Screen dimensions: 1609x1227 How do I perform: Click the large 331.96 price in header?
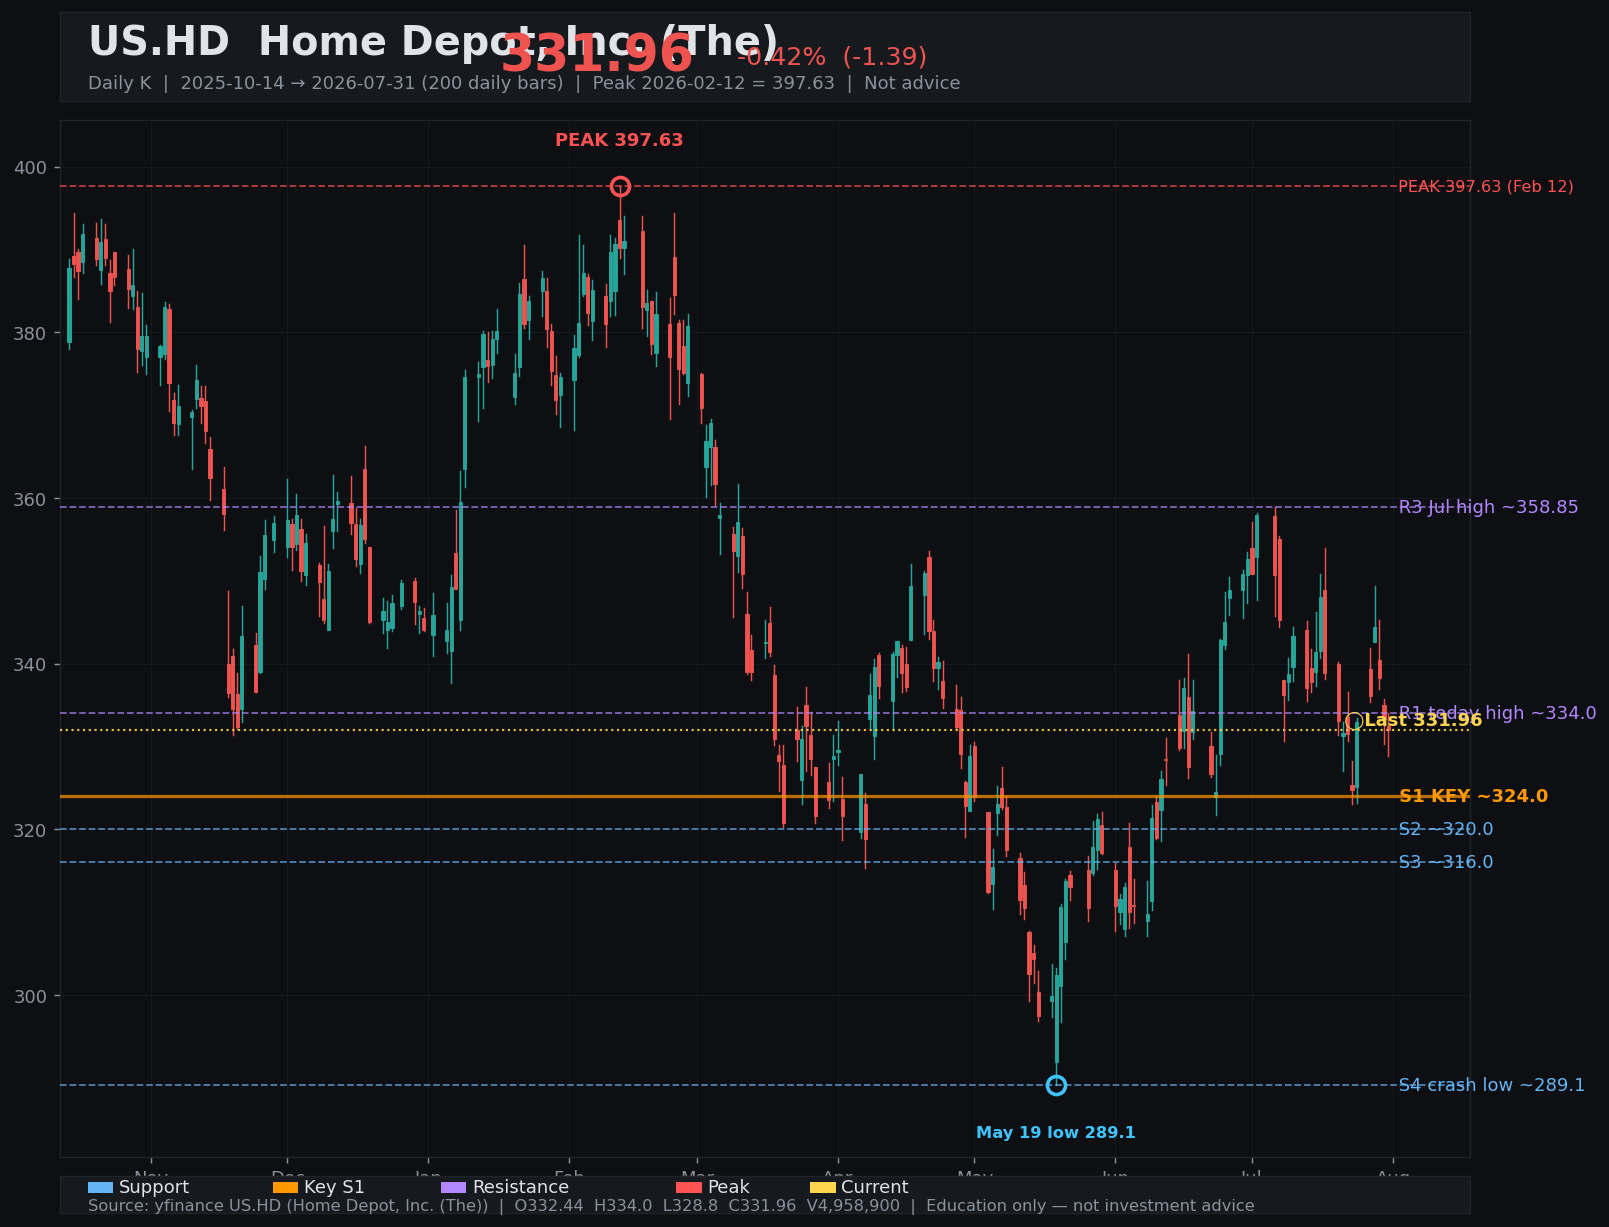tap(597, 54)
